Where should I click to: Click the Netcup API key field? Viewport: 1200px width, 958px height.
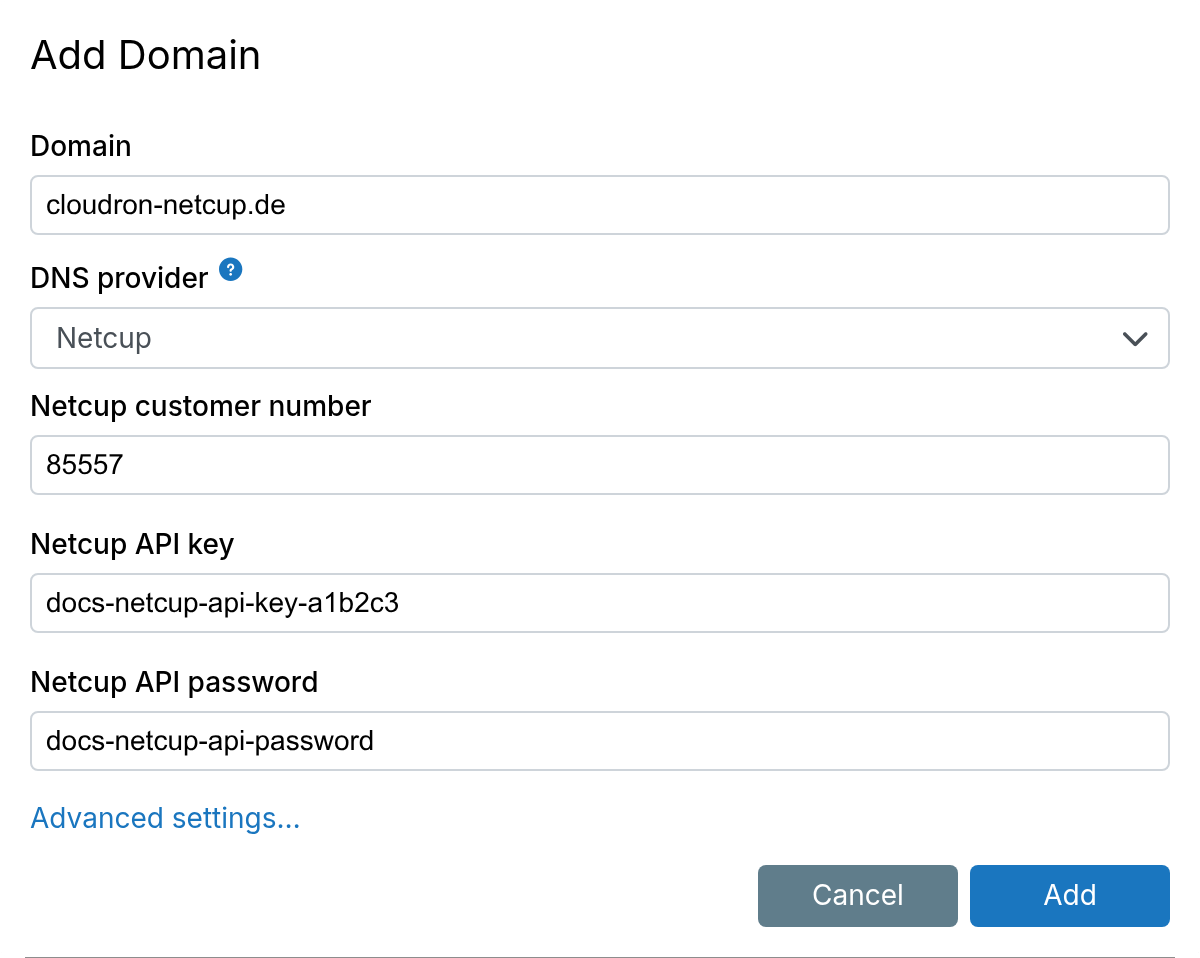600,603
